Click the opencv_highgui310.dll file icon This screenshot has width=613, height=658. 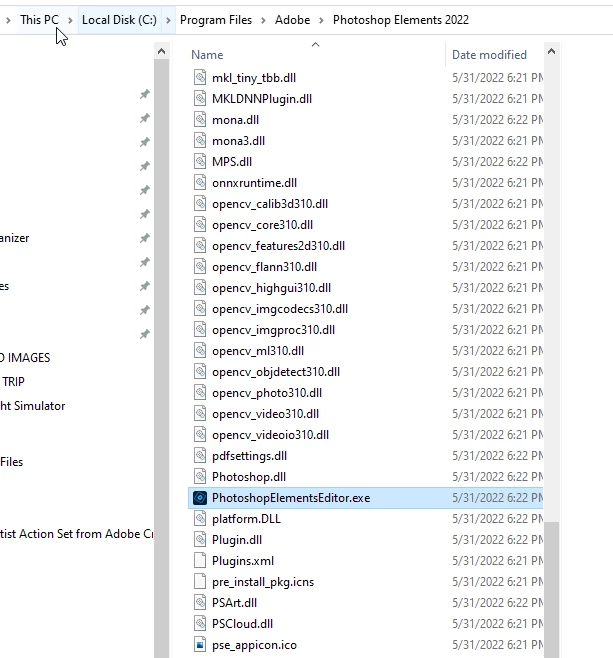(x=200, y=287)
